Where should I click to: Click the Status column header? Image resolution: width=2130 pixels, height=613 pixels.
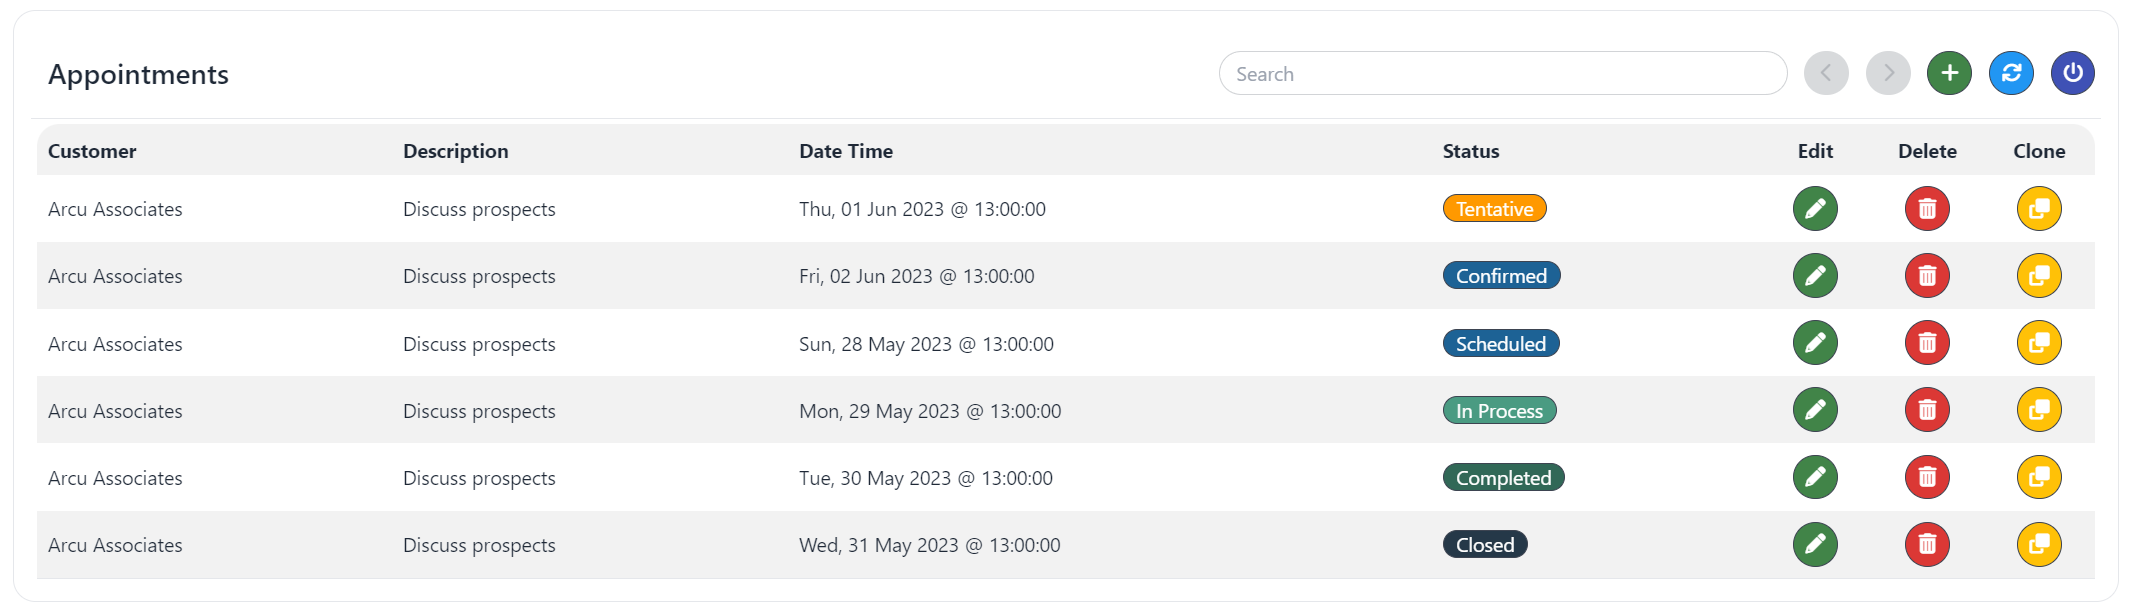coord(1470,151)
